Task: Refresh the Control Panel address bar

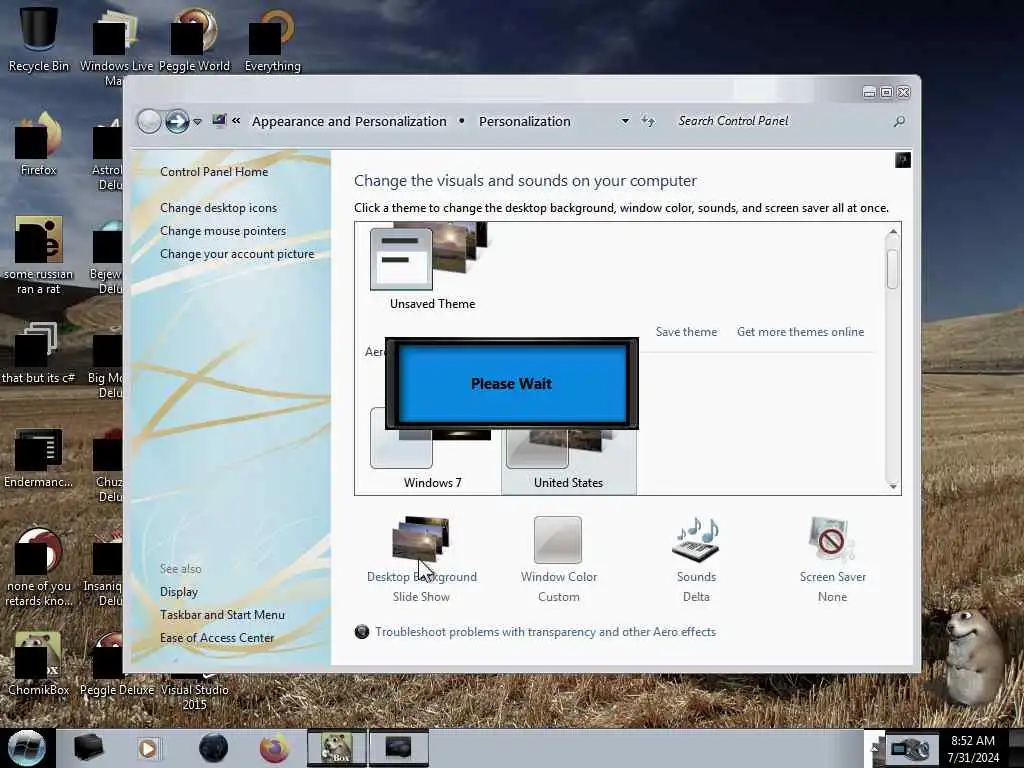Action: click(x=648, y=121)
